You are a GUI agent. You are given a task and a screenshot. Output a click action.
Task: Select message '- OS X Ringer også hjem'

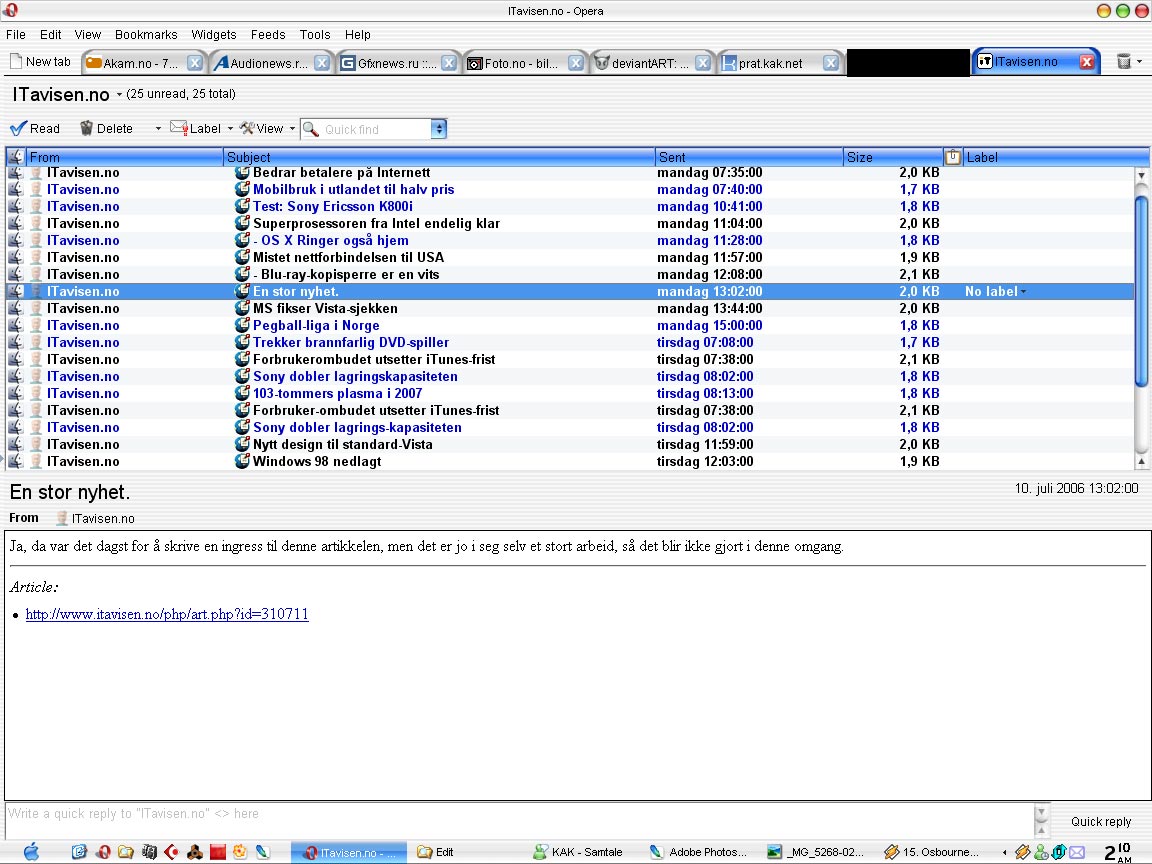(x=569, y=240)
